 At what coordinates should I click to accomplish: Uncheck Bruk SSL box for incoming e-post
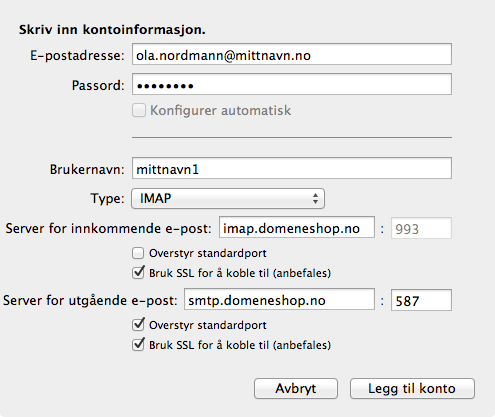[x=138, y=273]
